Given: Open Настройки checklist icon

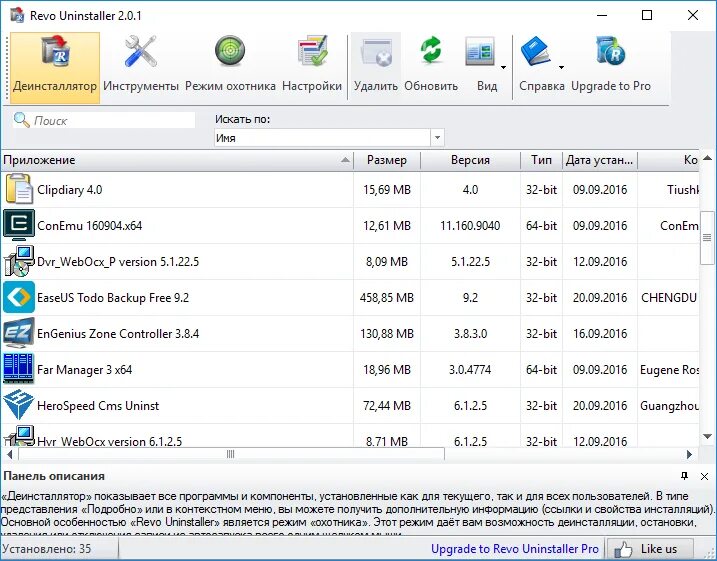Looking at the screenshot, I should pyautogui.click(x=312, y=52).
